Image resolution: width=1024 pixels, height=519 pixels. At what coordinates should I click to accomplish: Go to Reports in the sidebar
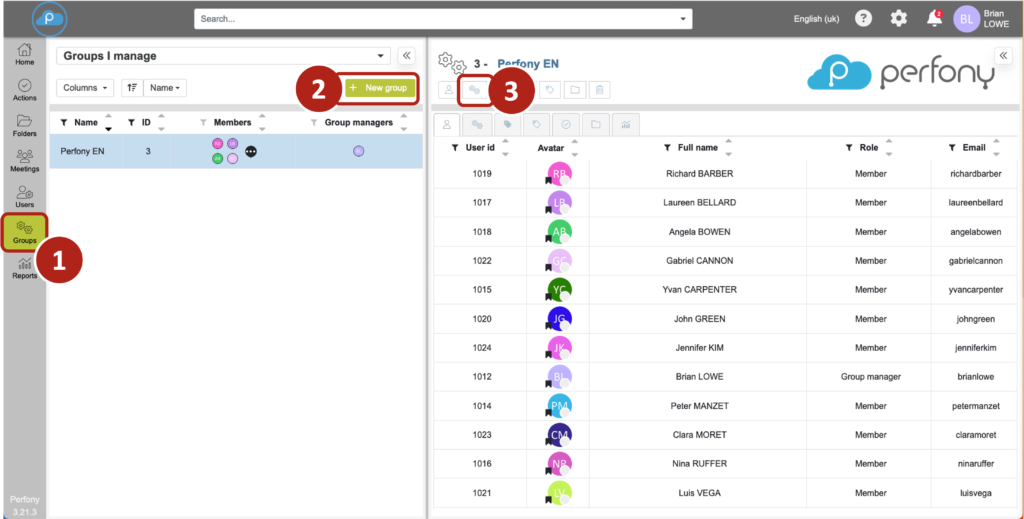(x=25, y=268)
